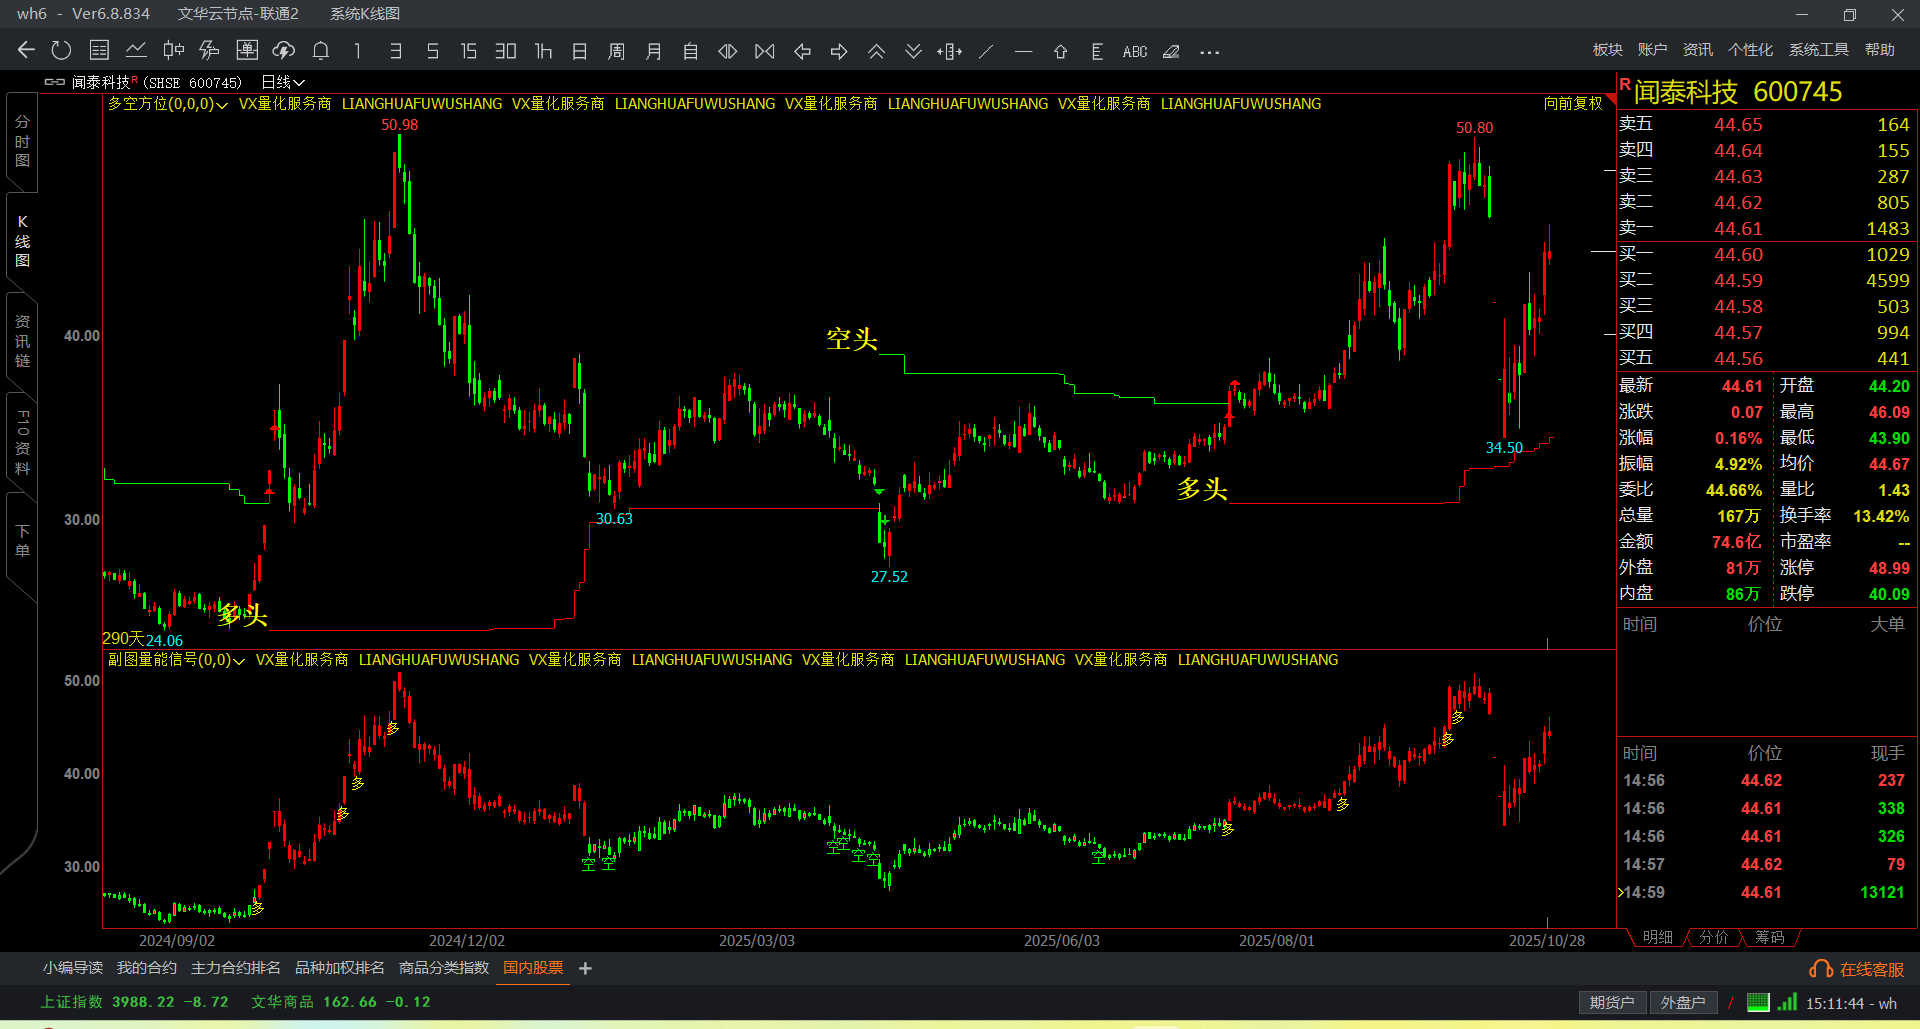Open the 帮助 menu

(x=1879, y=50)
